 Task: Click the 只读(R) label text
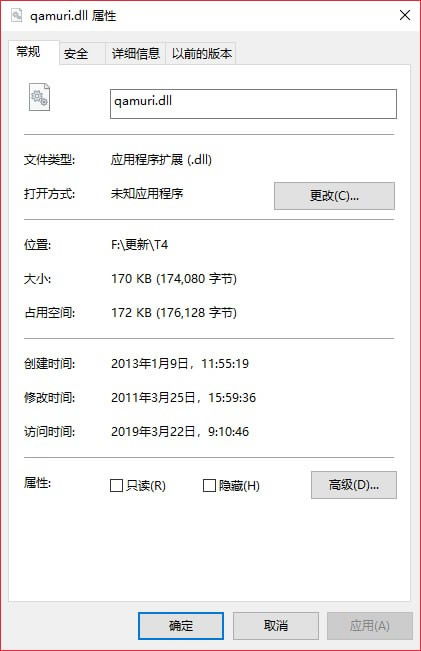coord(146,485)
